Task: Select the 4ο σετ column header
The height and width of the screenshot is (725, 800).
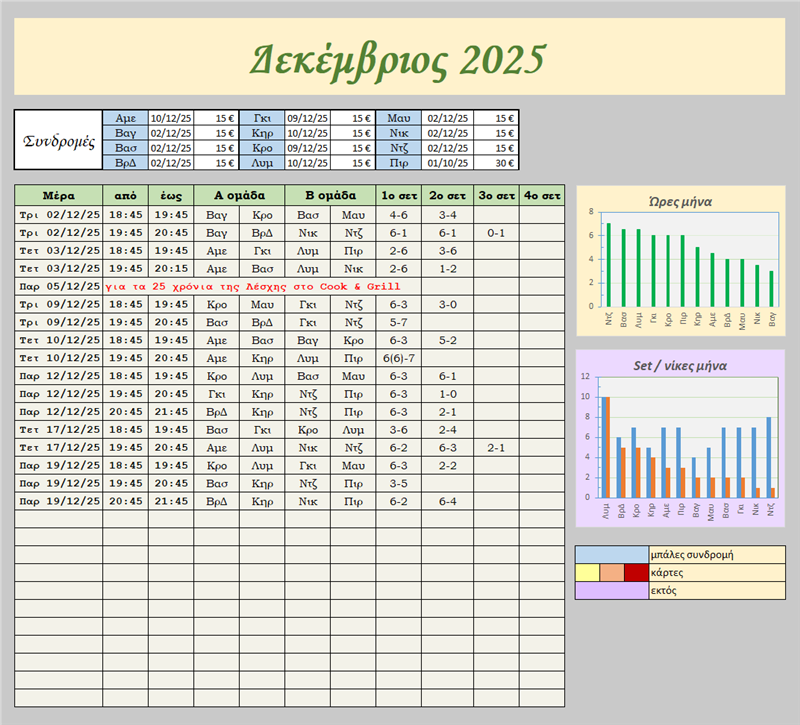Action: (541, 195)
